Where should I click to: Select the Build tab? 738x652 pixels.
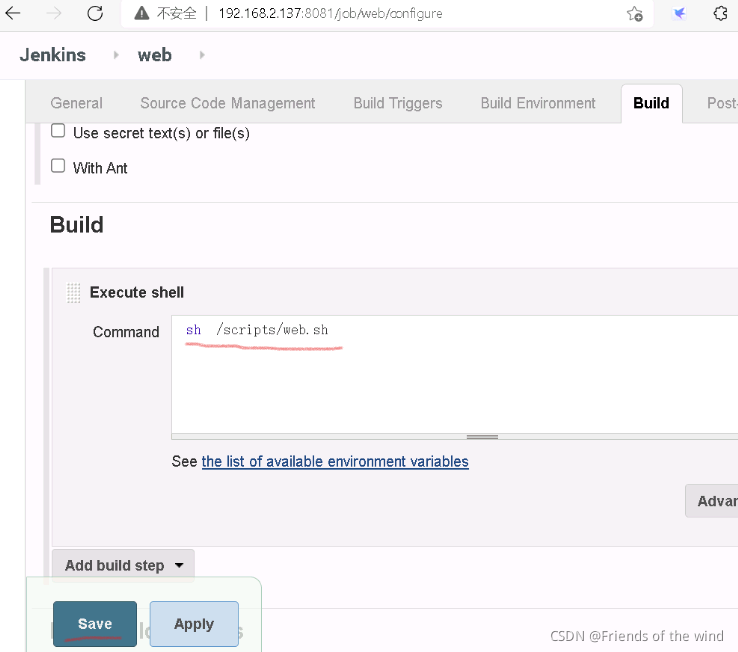coord(651,103)
